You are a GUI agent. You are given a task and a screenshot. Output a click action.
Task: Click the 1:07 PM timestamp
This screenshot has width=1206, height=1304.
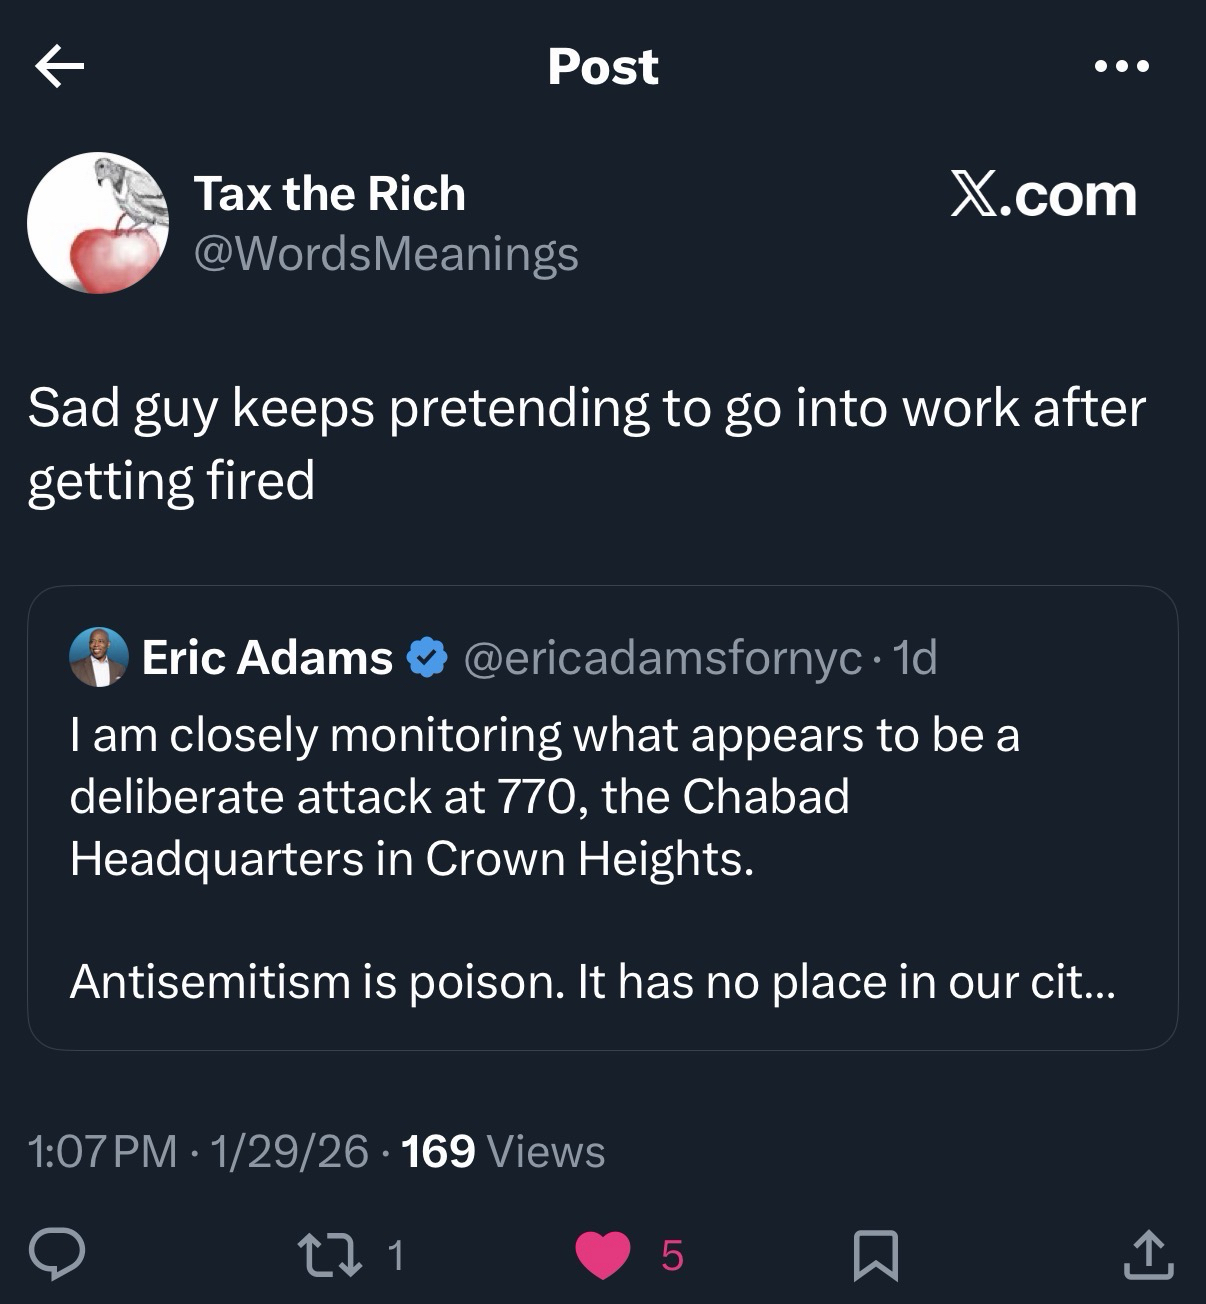103,1151
